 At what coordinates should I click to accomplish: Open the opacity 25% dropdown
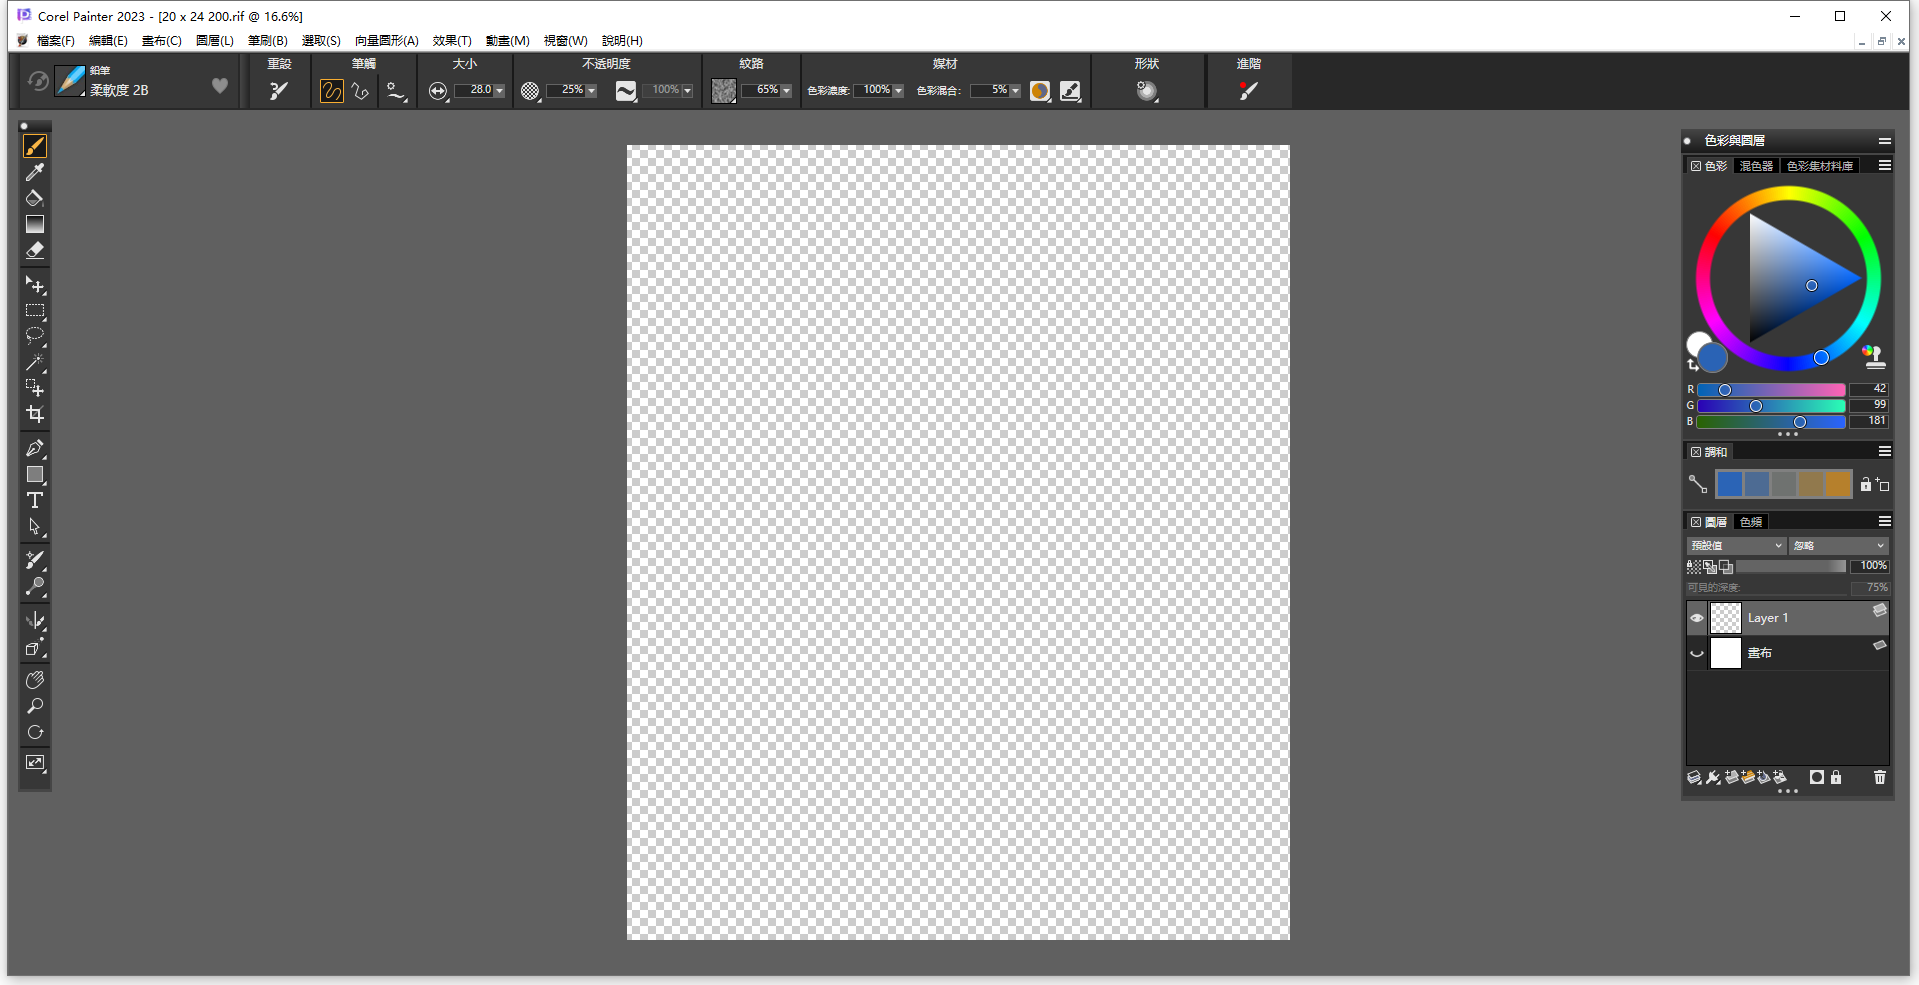tap(591, 91)
